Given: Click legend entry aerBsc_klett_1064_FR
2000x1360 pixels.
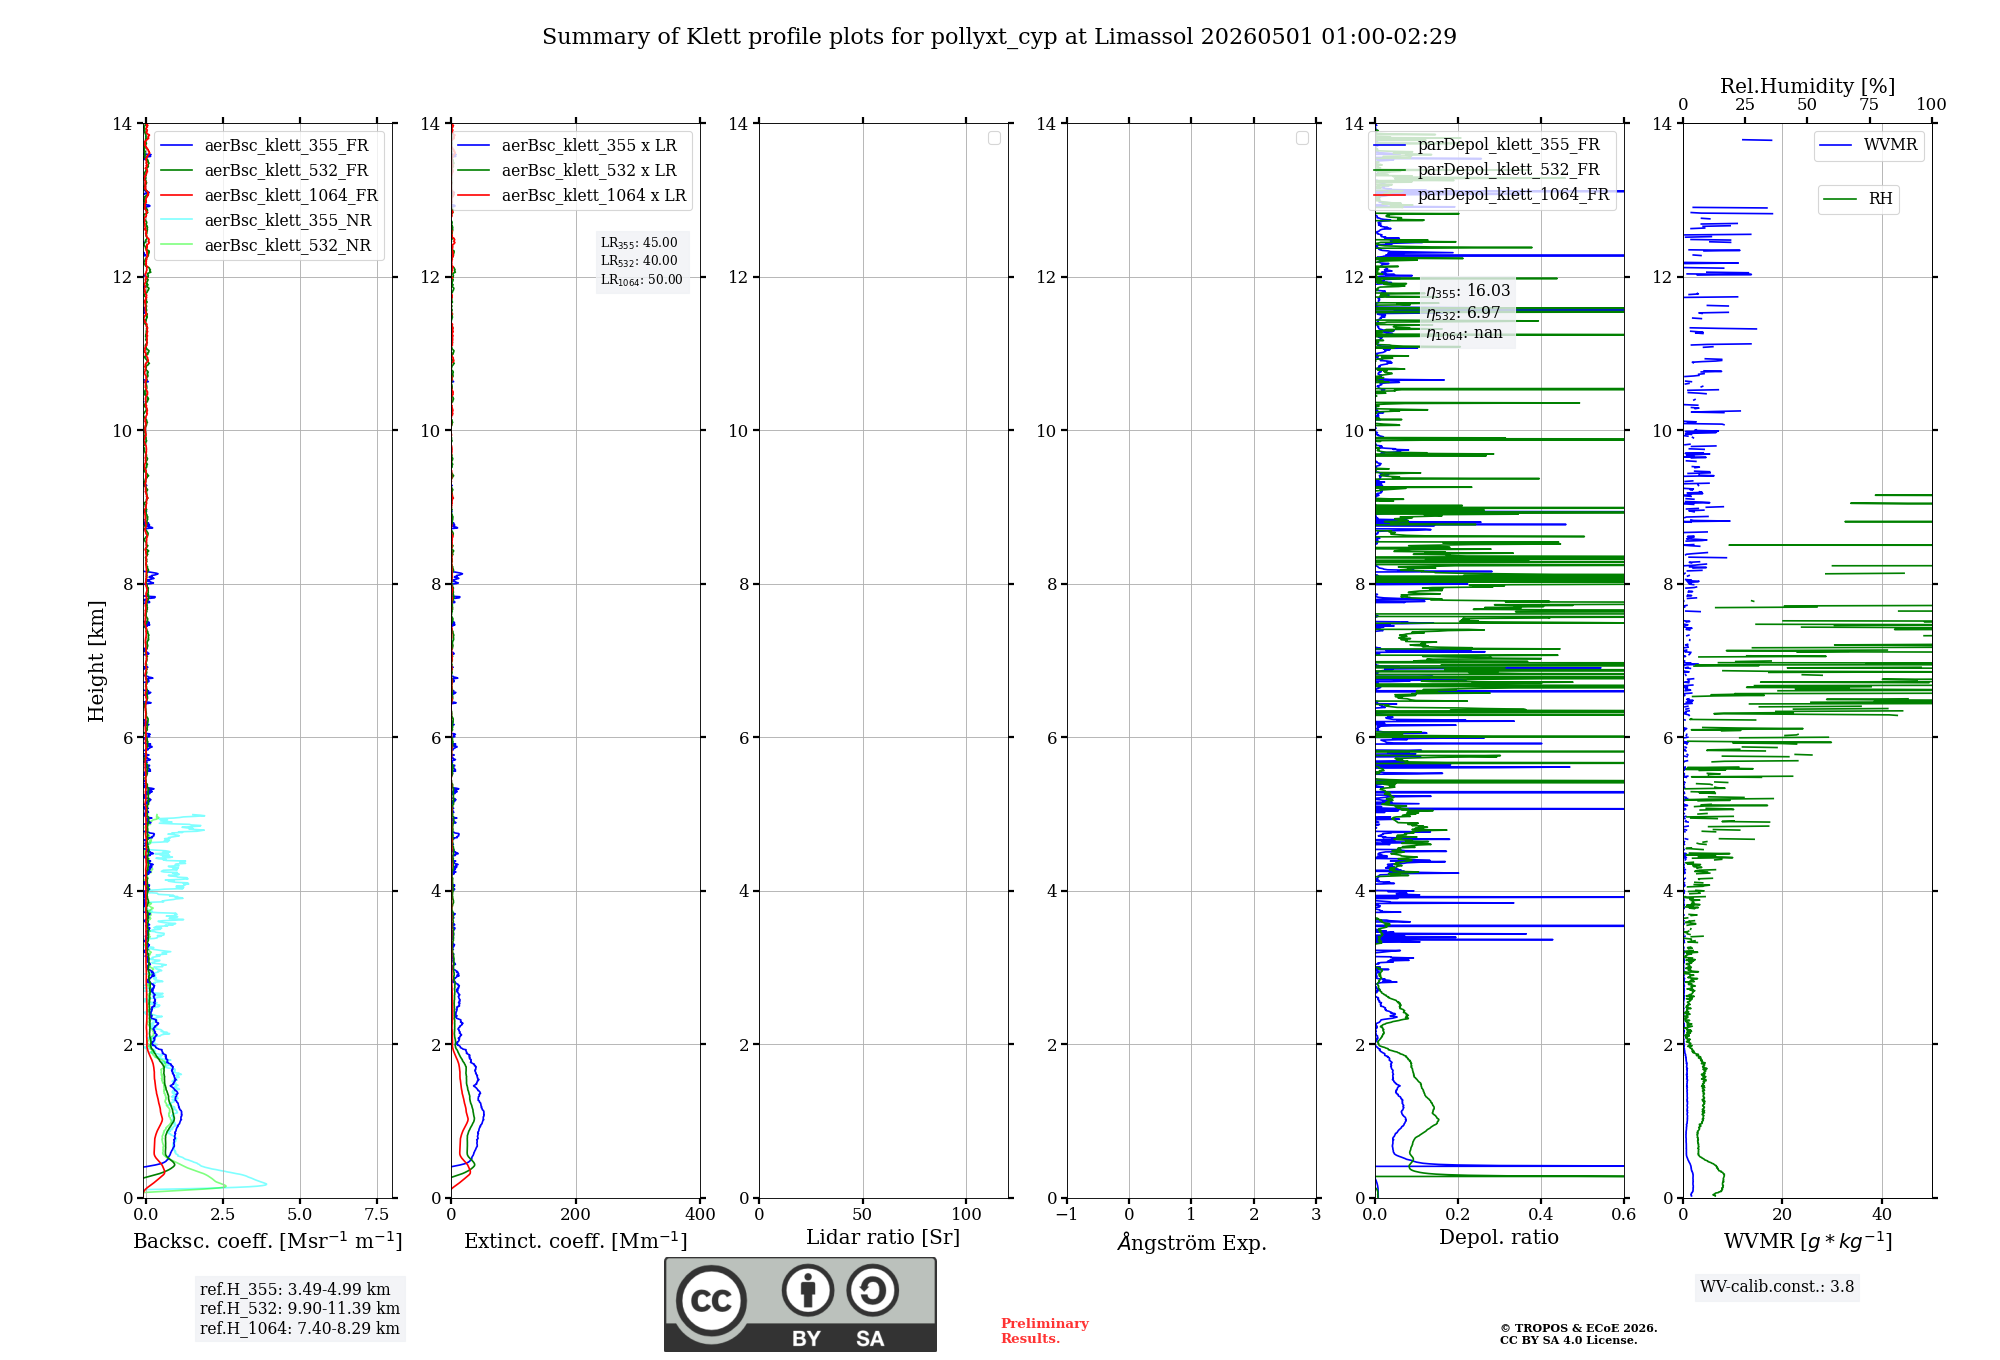Looking at the screenshot, I should [268, 196].
